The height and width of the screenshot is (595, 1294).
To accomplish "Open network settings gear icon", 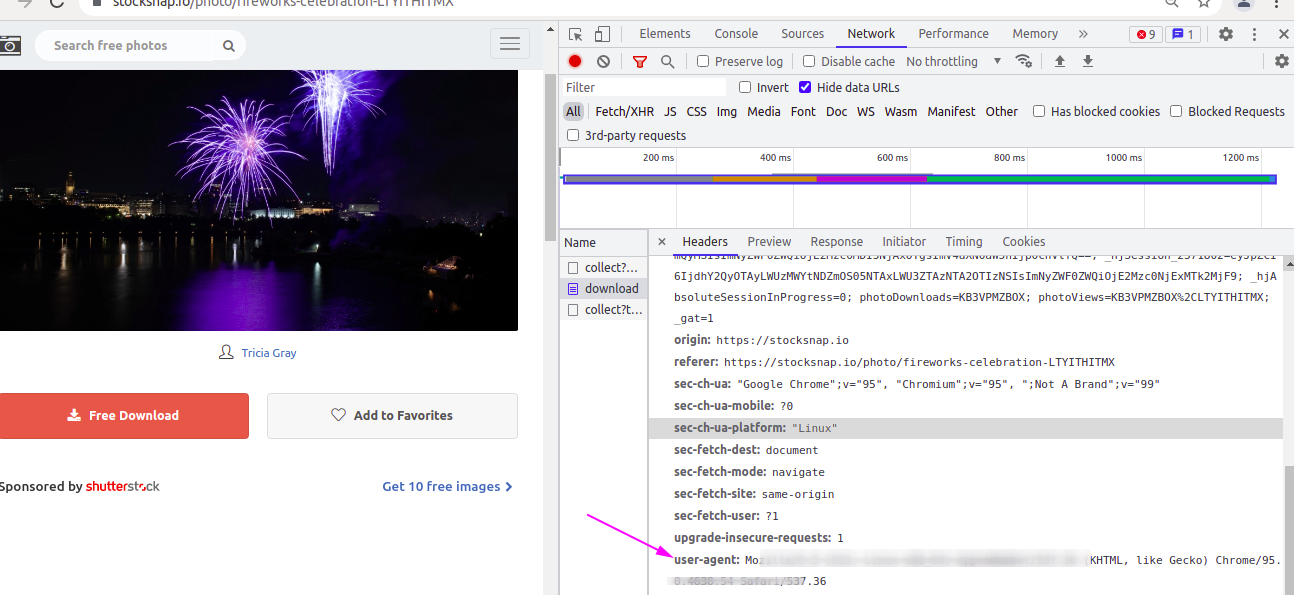I will click(1282, 61).
